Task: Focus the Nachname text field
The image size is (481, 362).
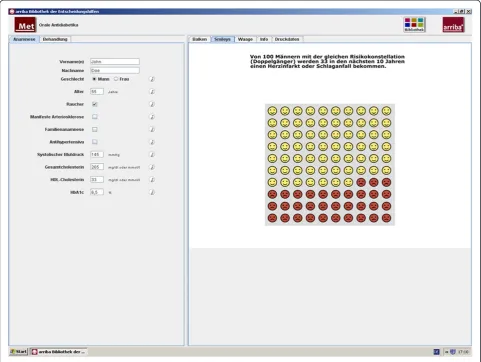Action: pyautogui.click(x=115, y=71)
